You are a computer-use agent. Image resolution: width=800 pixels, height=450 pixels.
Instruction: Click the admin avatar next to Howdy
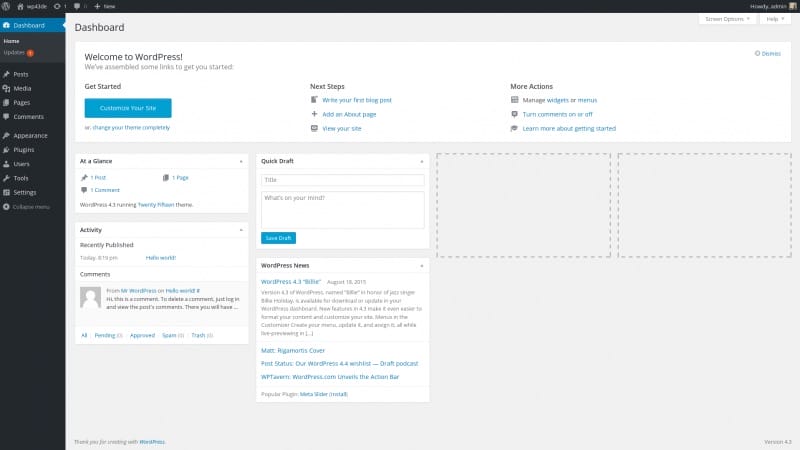794,6
